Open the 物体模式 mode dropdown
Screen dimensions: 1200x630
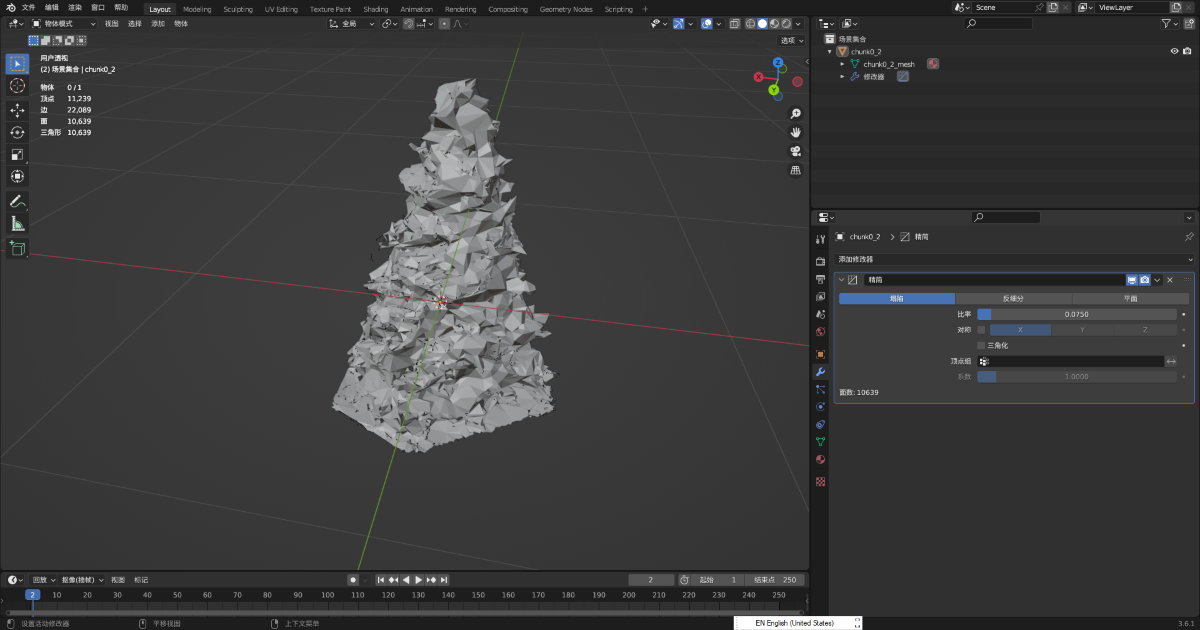tap(64, 23)
